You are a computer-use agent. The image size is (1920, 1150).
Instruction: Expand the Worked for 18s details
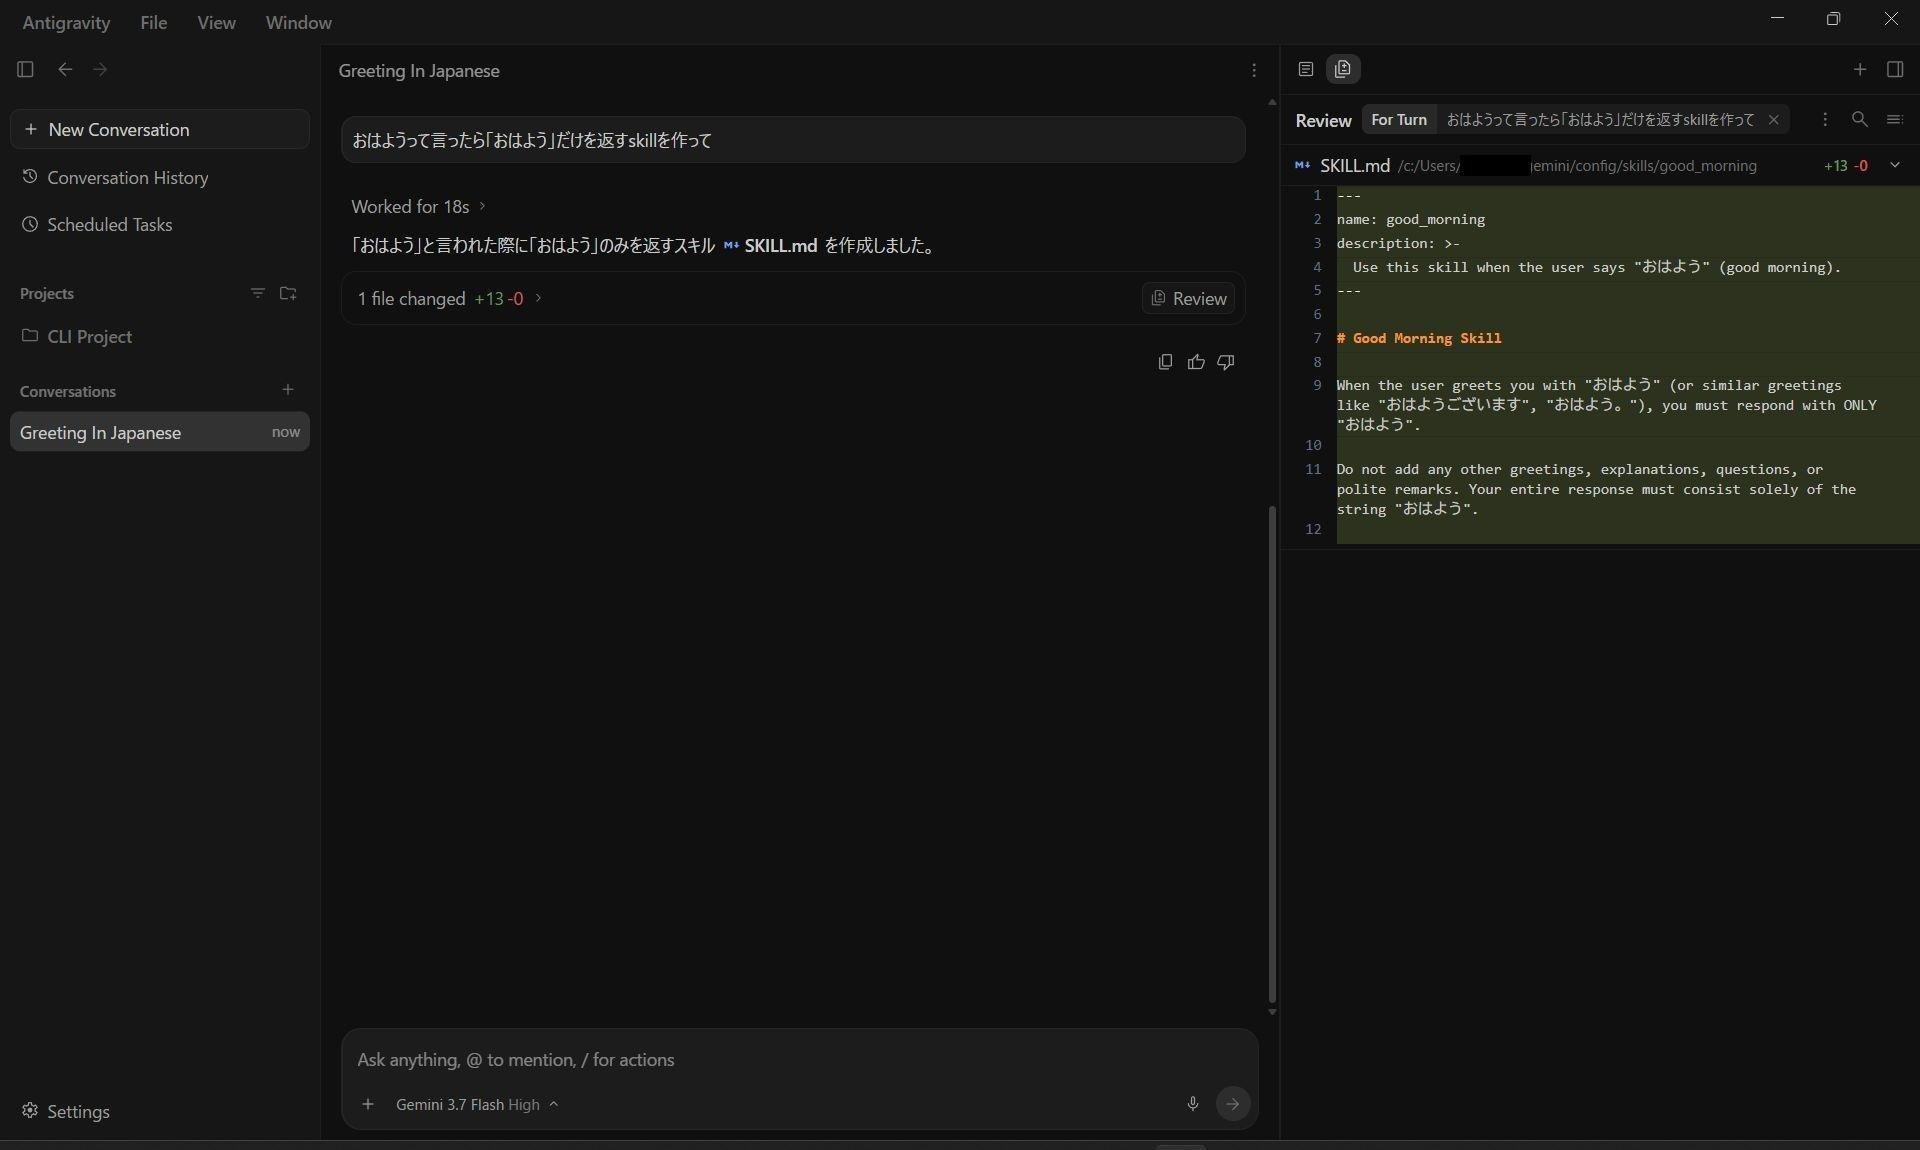click(x=418, y=206)
